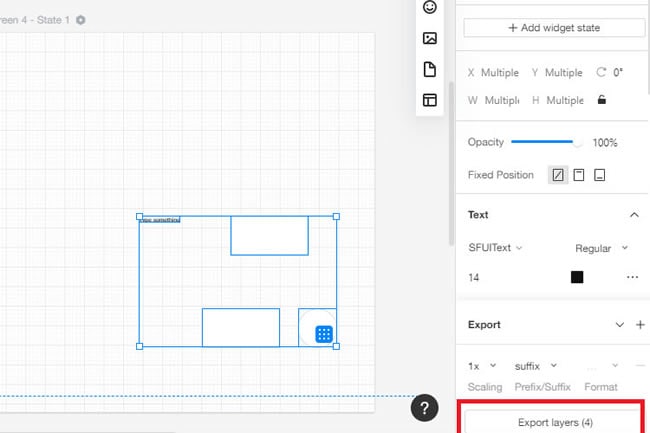Click the top-right selection handle
650x433 pixels.
[x=336, y=216]
